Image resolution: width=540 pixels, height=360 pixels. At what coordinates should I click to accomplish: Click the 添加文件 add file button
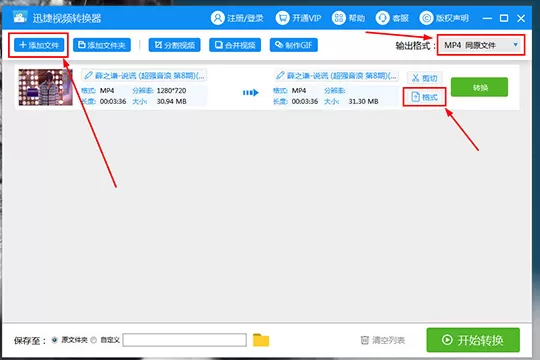coord(39,45)
